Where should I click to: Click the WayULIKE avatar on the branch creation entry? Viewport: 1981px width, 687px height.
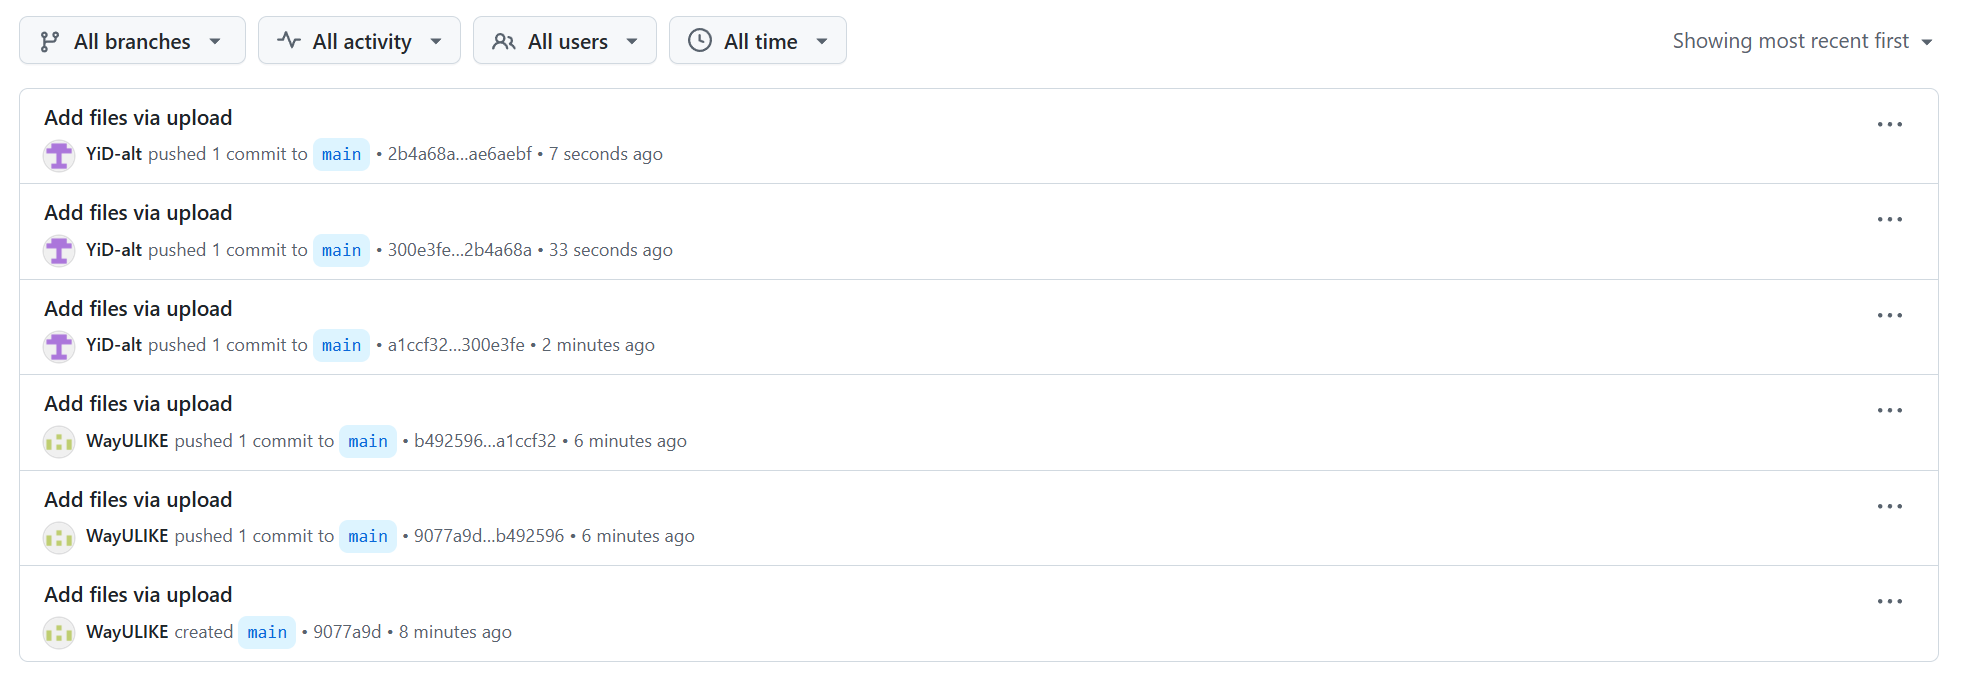pos(59,633)
